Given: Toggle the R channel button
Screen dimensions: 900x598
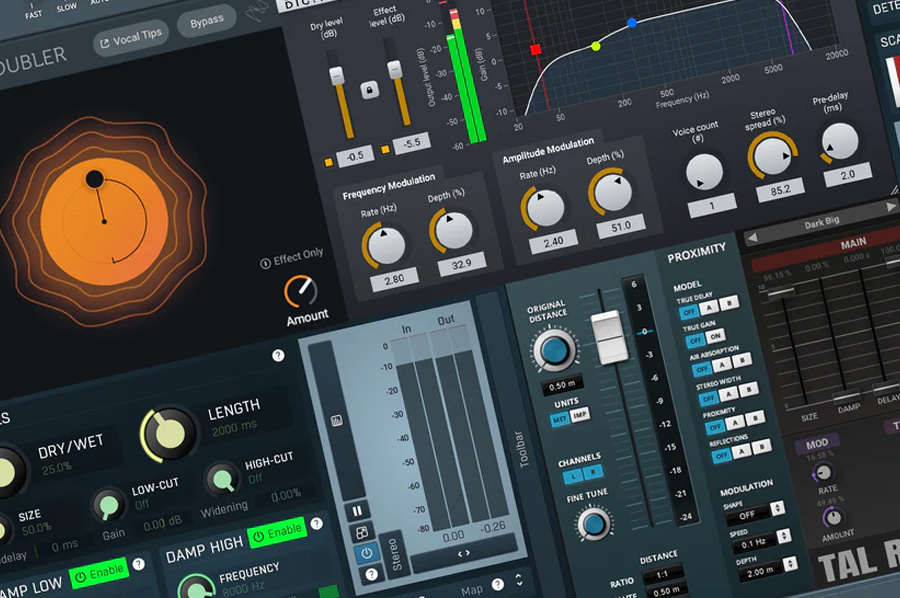Looking at the screenshot, I should coord(593,472).
